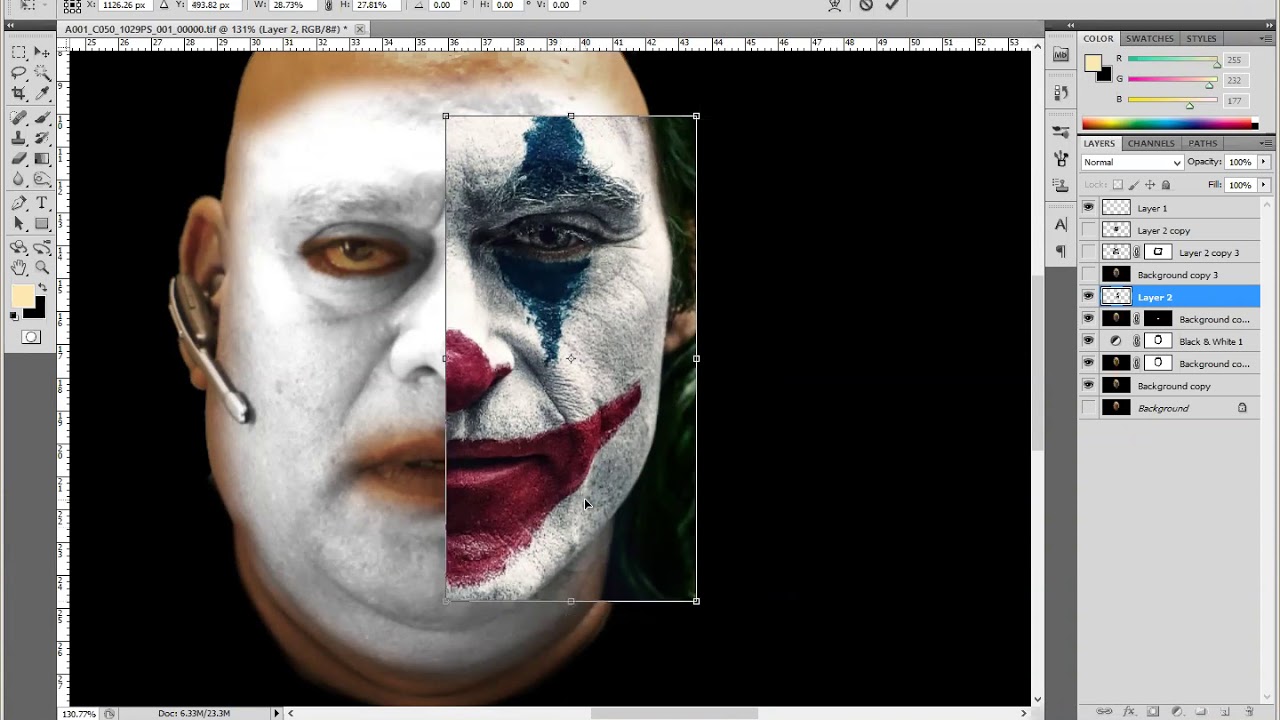The width and height of the screenshot is (1280, 720).
Task: Select the Gradient tool
Action: pos(42,159)
